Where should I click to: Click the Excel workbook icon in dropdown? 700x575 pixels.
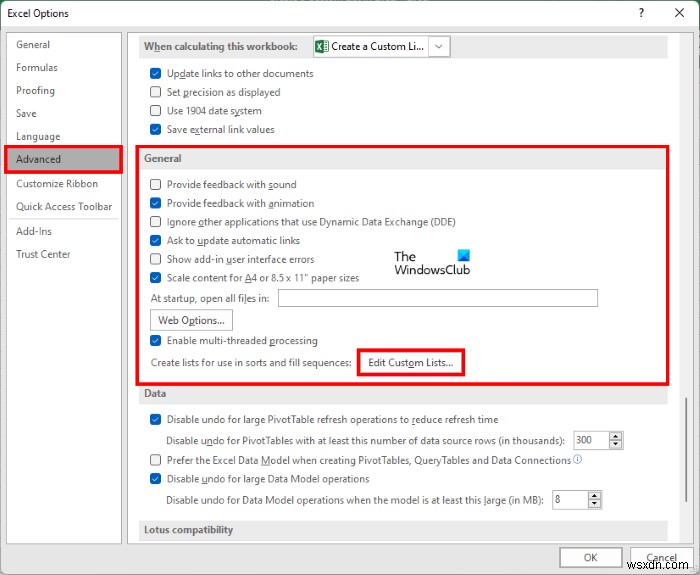[322, 46]
